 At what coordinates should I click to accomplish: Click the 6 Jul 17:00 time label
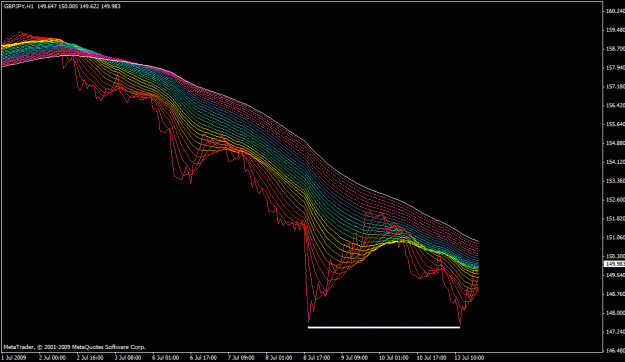pyautogui.click(x=203, y=358)
